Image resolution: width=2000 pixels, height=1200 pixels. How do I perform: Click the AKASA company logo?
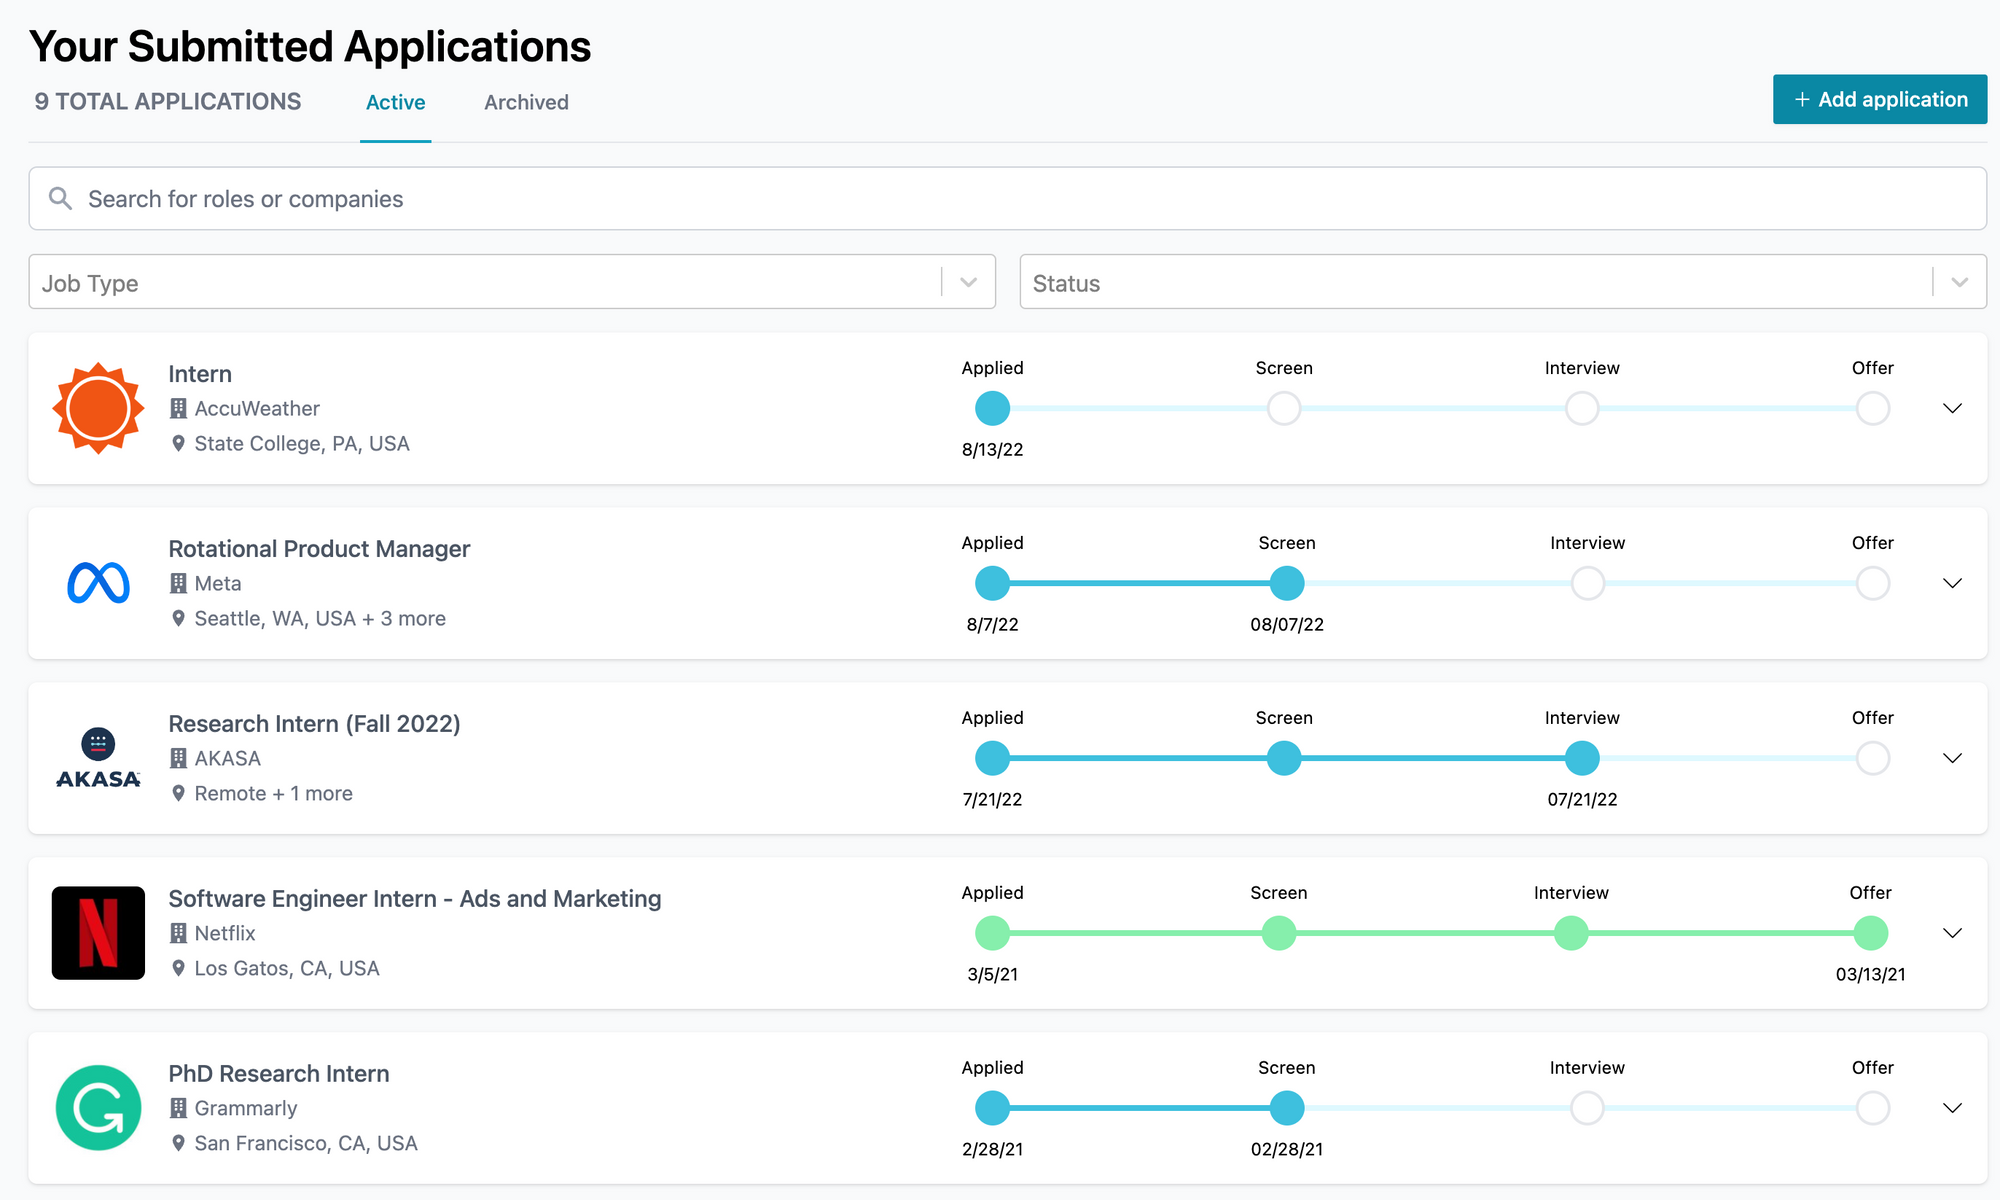tap(97, 758)
